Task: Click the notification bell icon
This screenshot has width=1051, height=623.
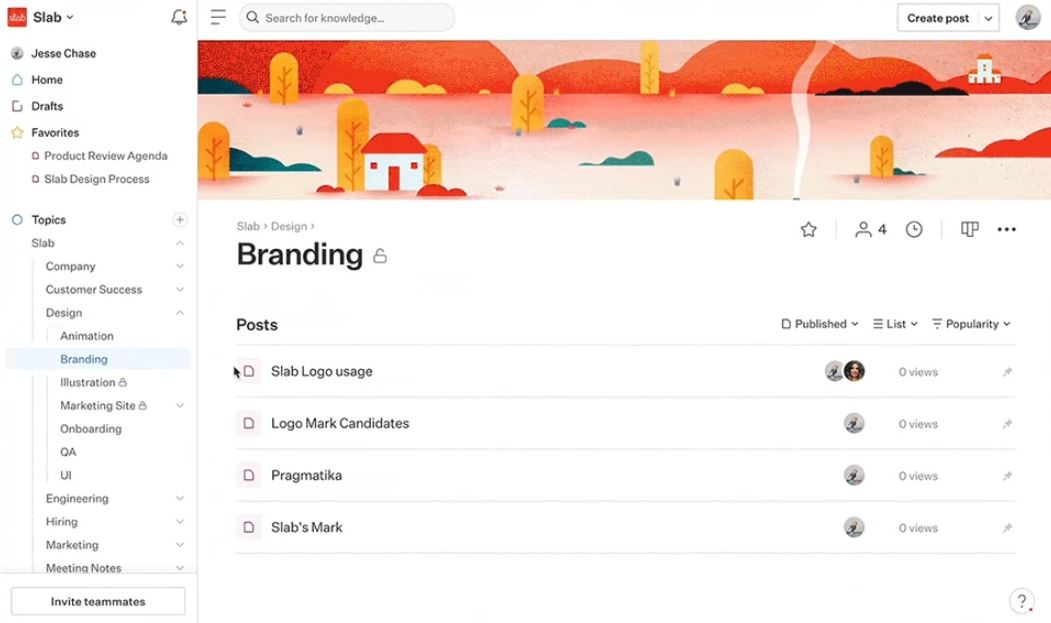Action: [x=179, y=17]
